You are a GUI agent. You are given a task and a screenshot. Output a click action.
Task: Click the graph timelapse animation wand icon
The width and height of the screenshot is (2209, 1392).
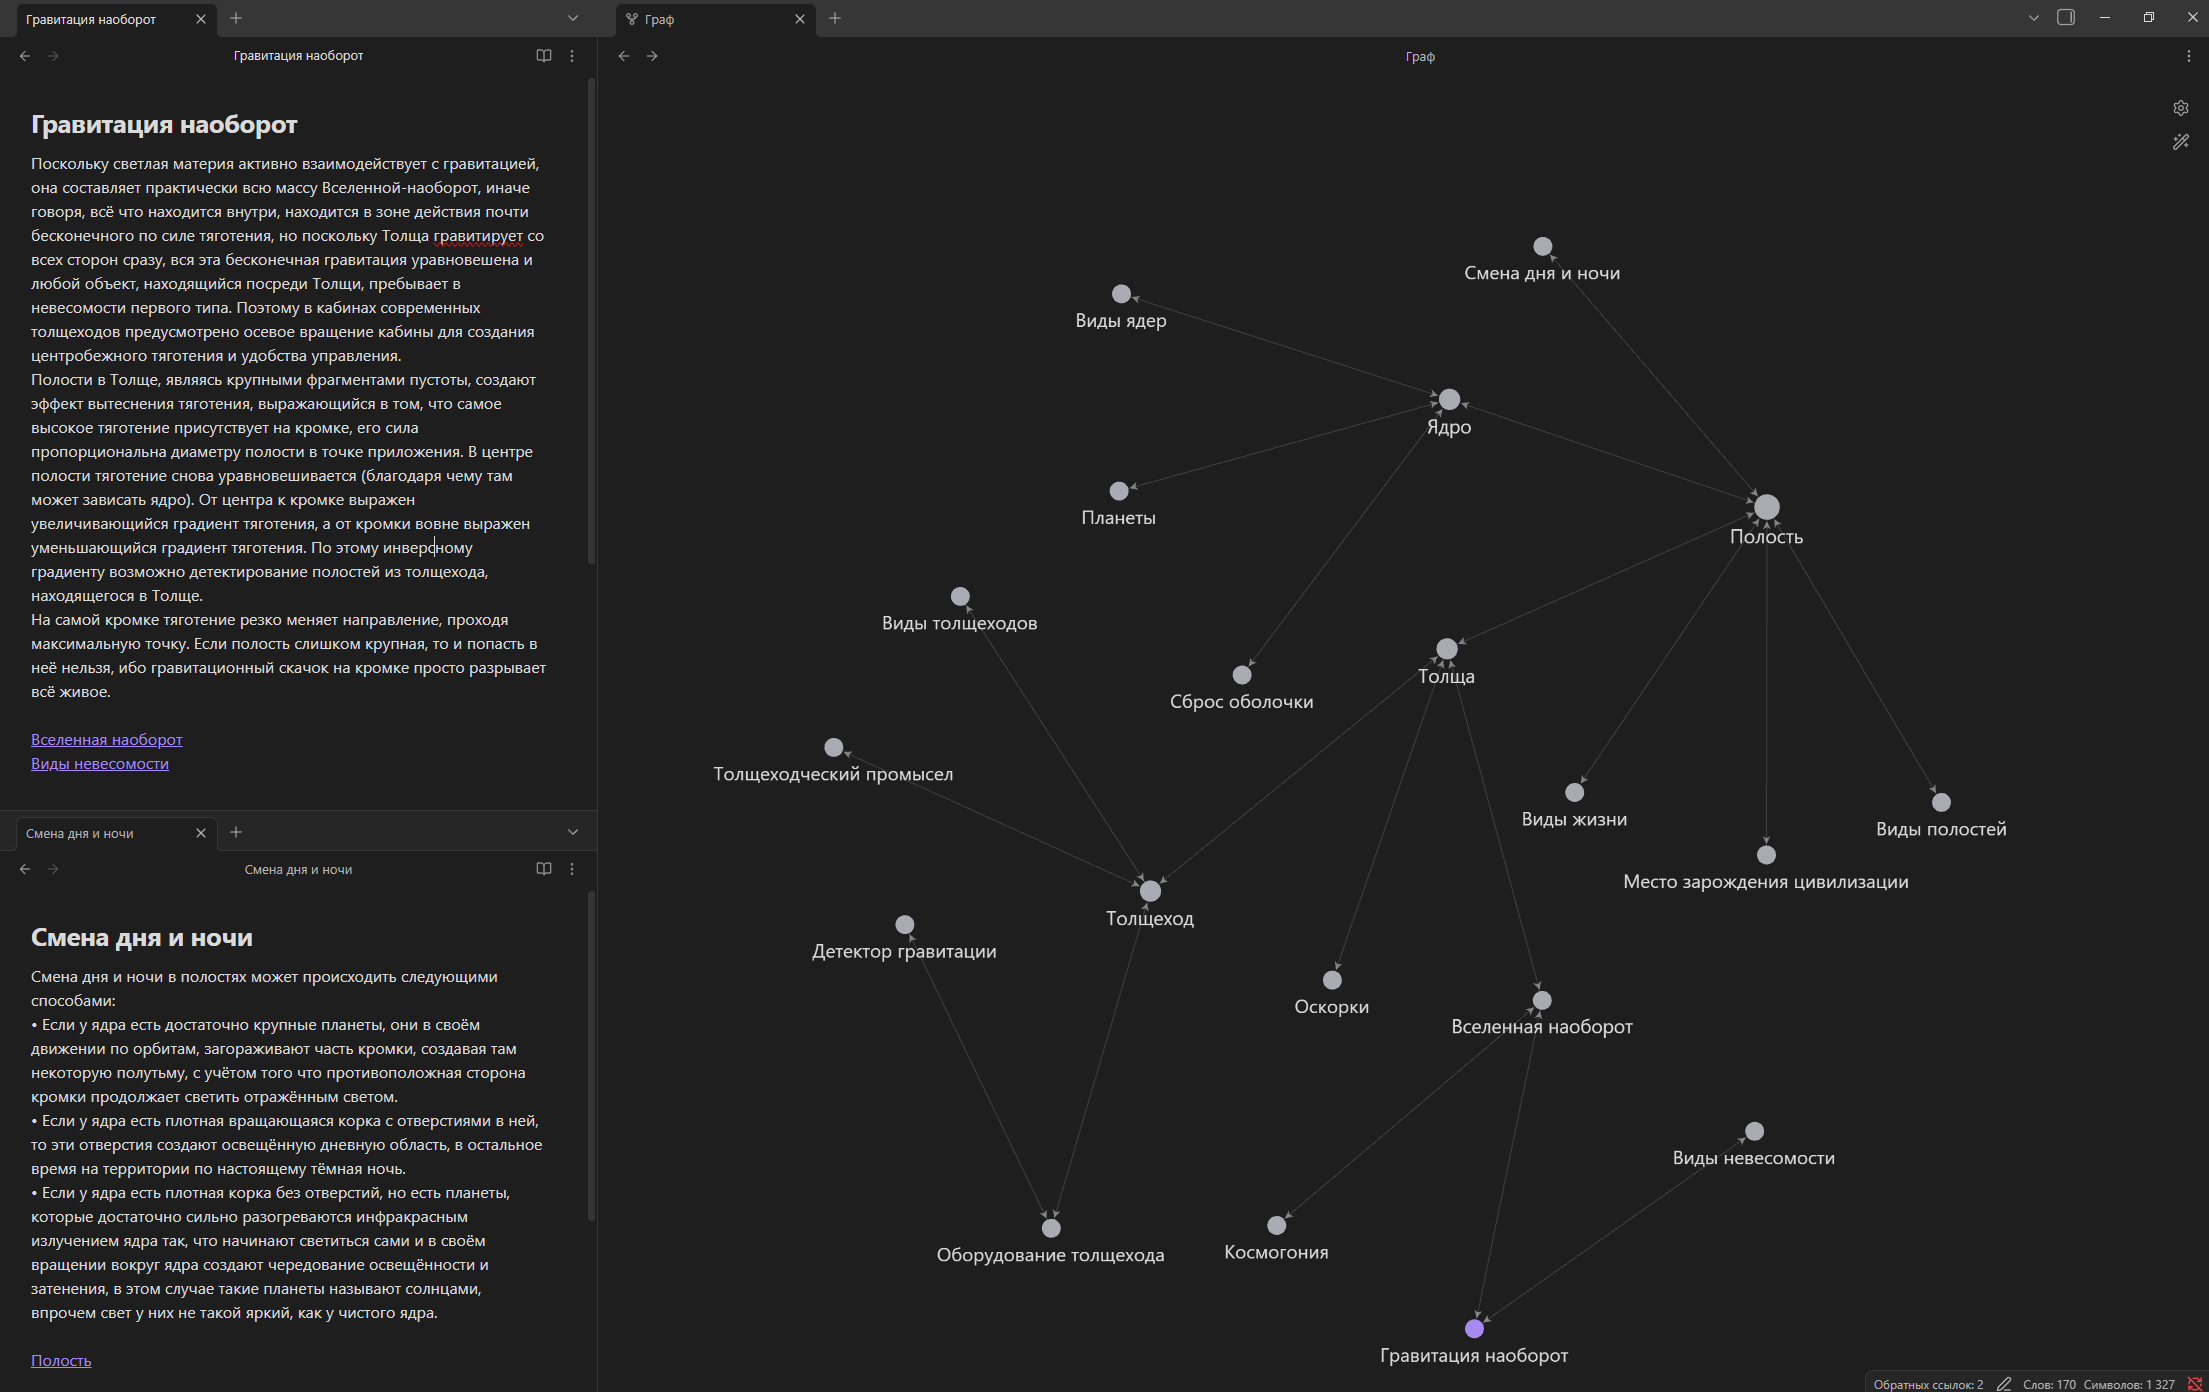[2181, 142]
